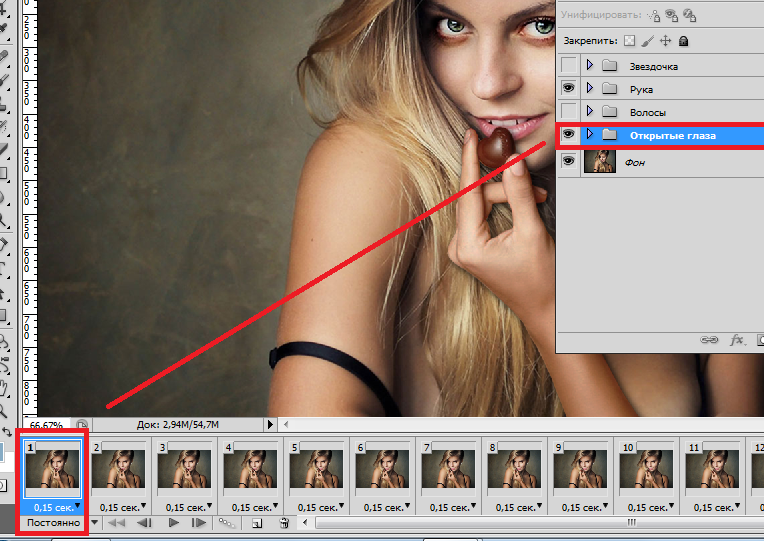
Task: Open the Постоянно looping options dropdown
Action: 95,523
